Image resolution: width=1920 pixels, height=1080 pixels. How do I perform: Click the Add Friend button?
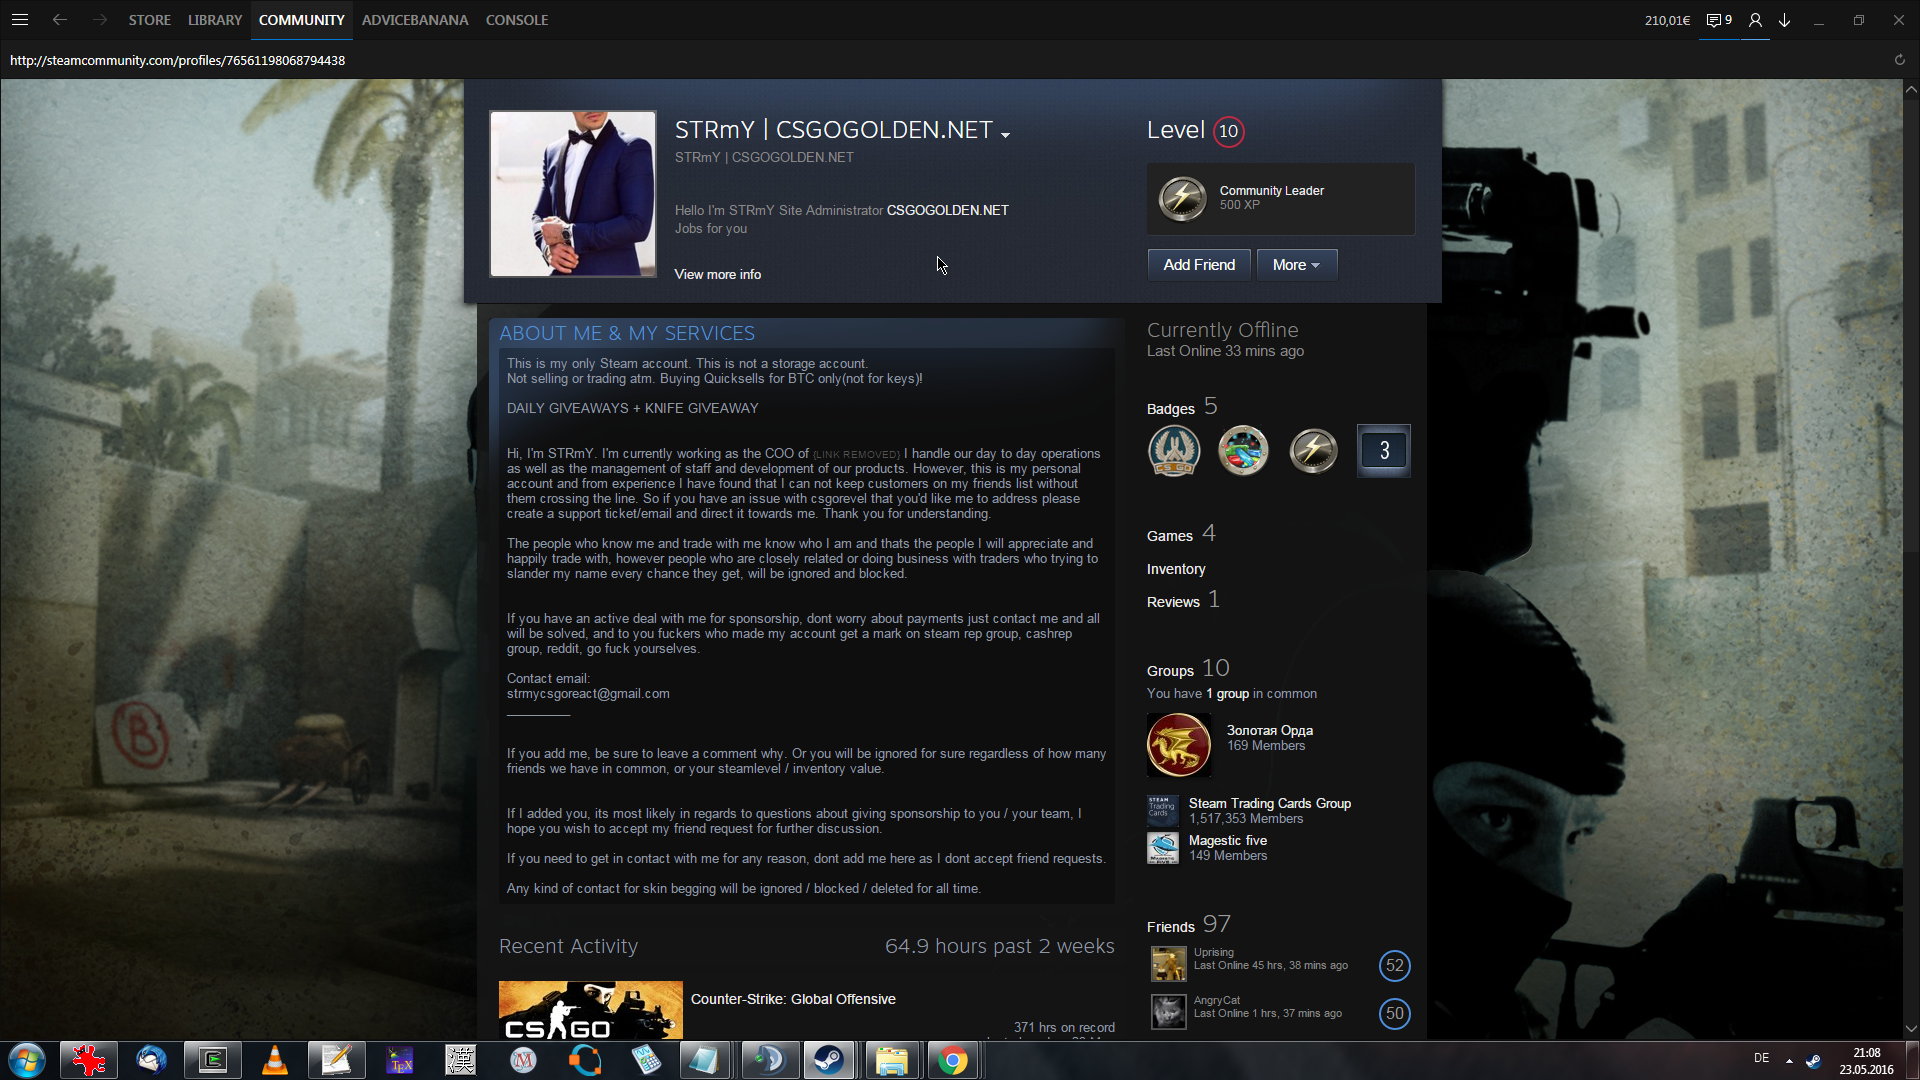1199,265
